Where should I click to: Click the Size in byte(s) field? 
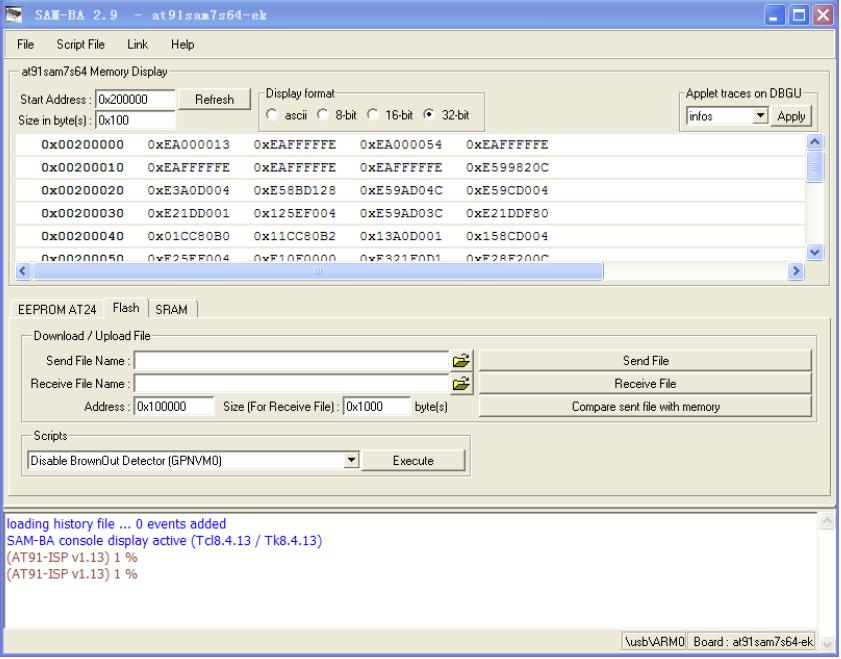pos(135,120)
